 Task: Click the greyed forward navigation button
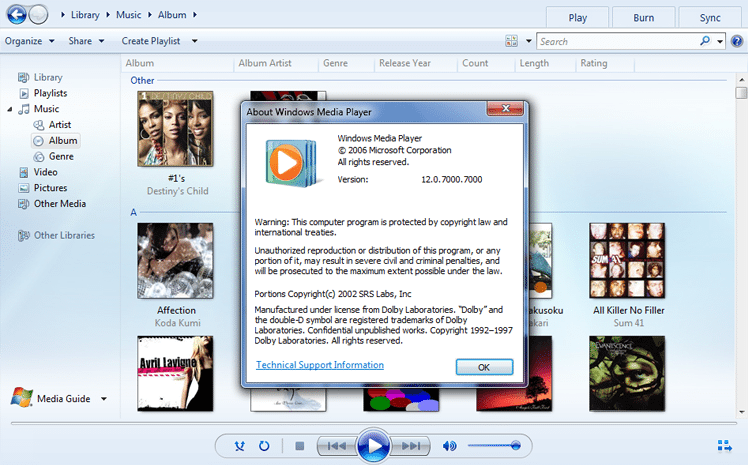(38, 14)
